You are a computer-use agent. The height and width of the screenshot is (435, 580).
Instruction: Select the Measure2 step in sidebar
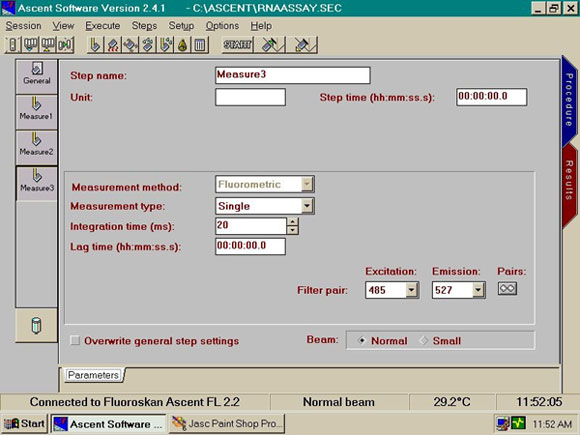pos(37,148)
